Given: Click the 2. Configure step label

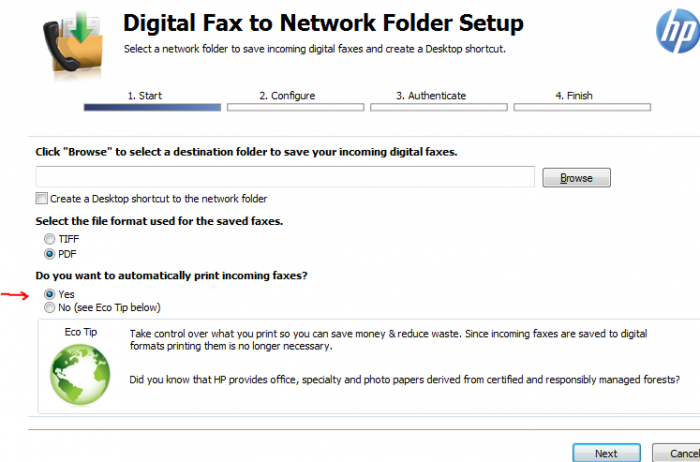Looking at the screenshot, I should coord(287,96).
